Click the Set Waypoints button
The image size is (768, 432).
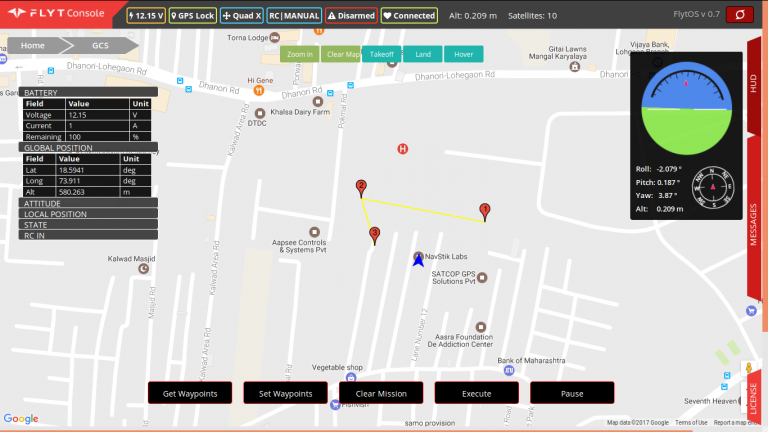click(x=286, y=393)
